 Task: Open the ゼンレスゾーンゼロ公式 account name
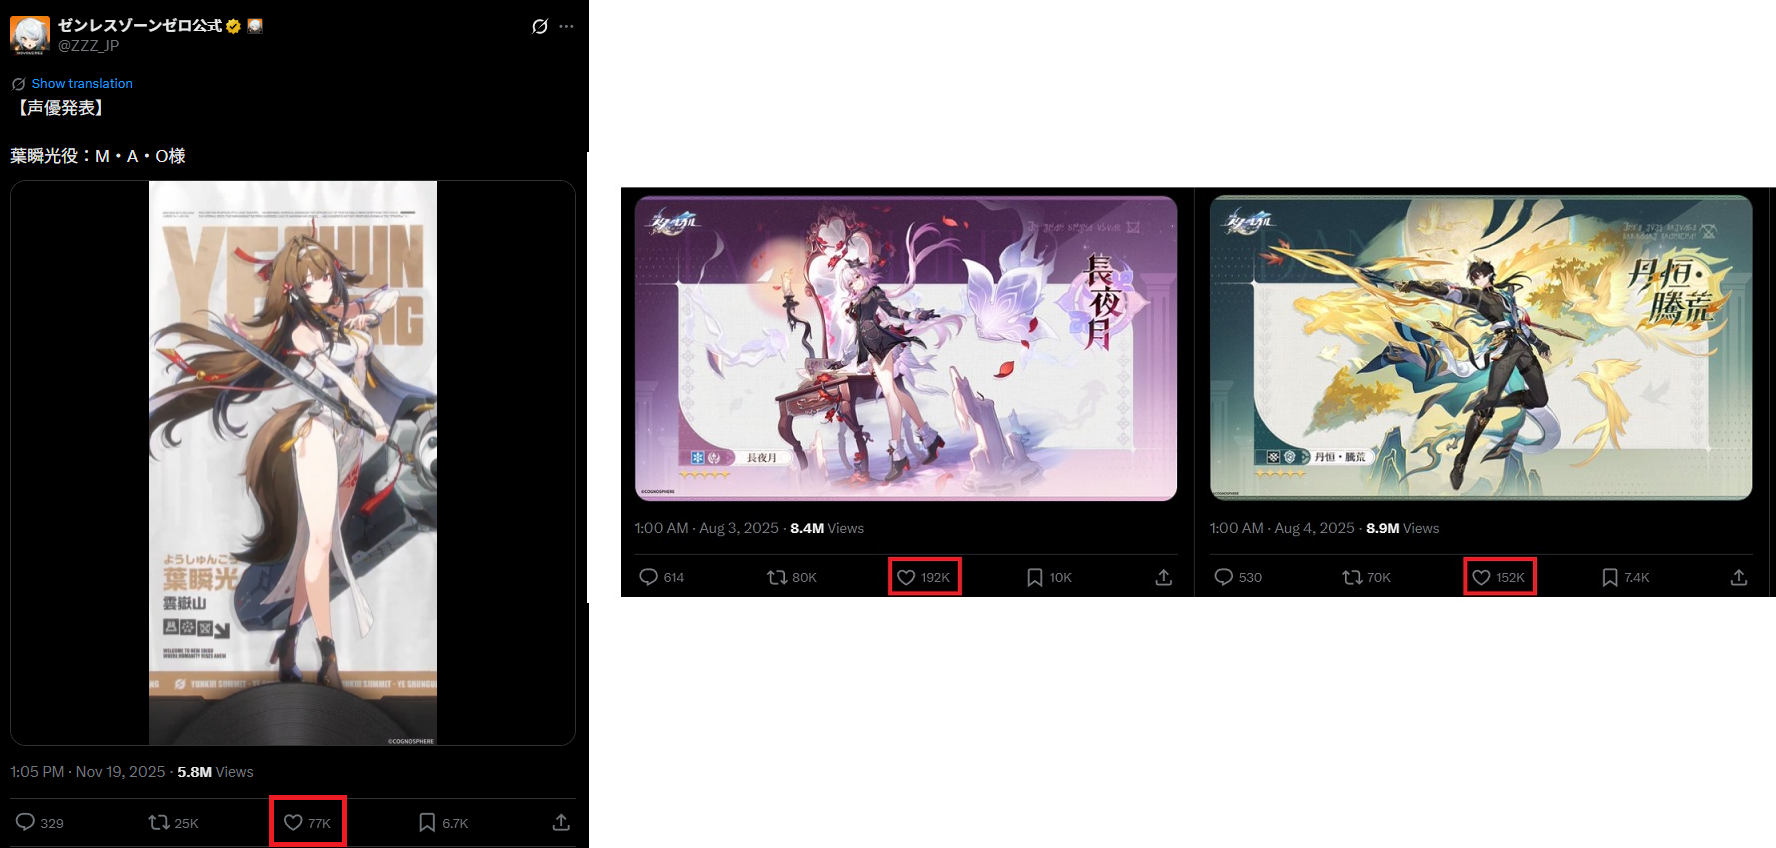[x=140, y=26]
